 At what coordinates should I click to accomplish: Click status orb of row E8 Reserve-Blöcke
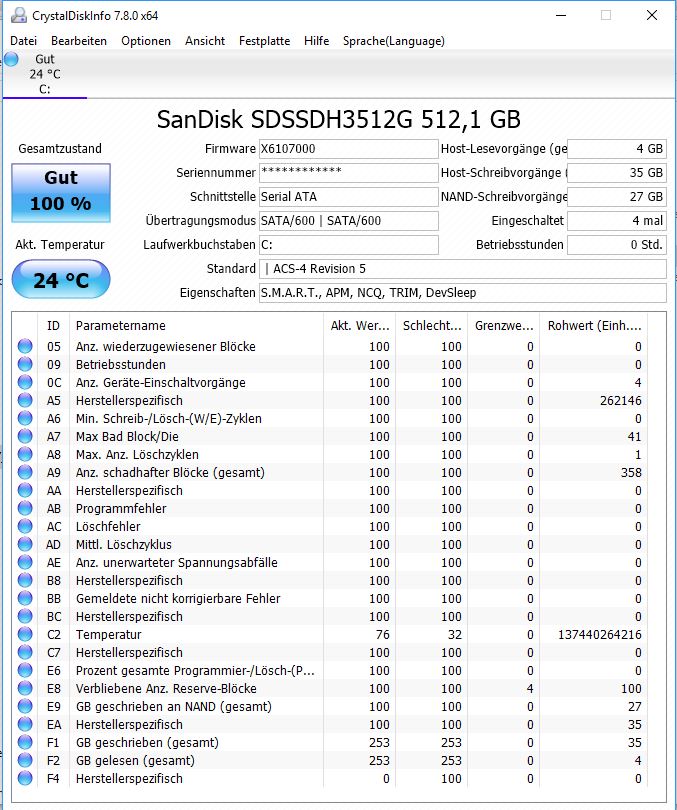coord(25,688)
